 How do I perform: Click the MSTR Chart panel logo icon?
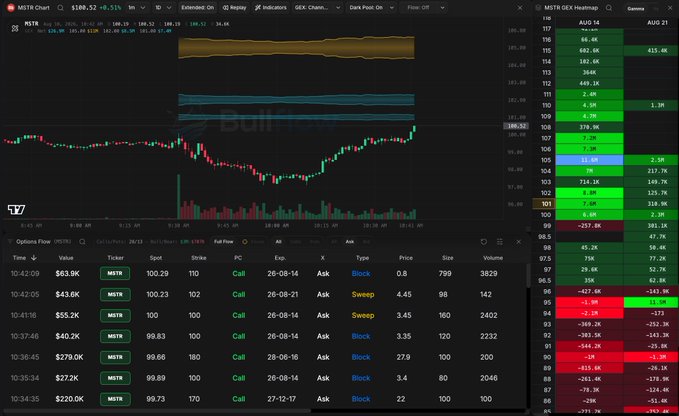(x=11, y=8)
